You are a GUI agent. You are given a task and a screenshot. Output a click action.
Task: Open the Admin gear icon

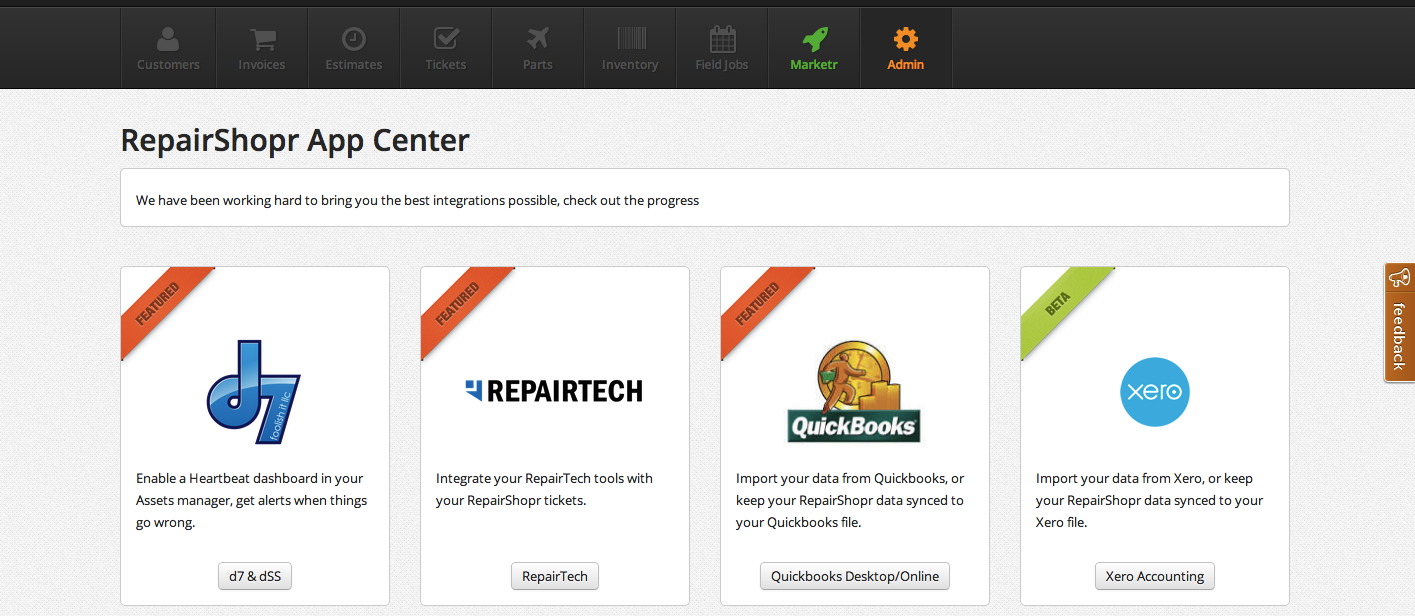click(x=906, y=39)
